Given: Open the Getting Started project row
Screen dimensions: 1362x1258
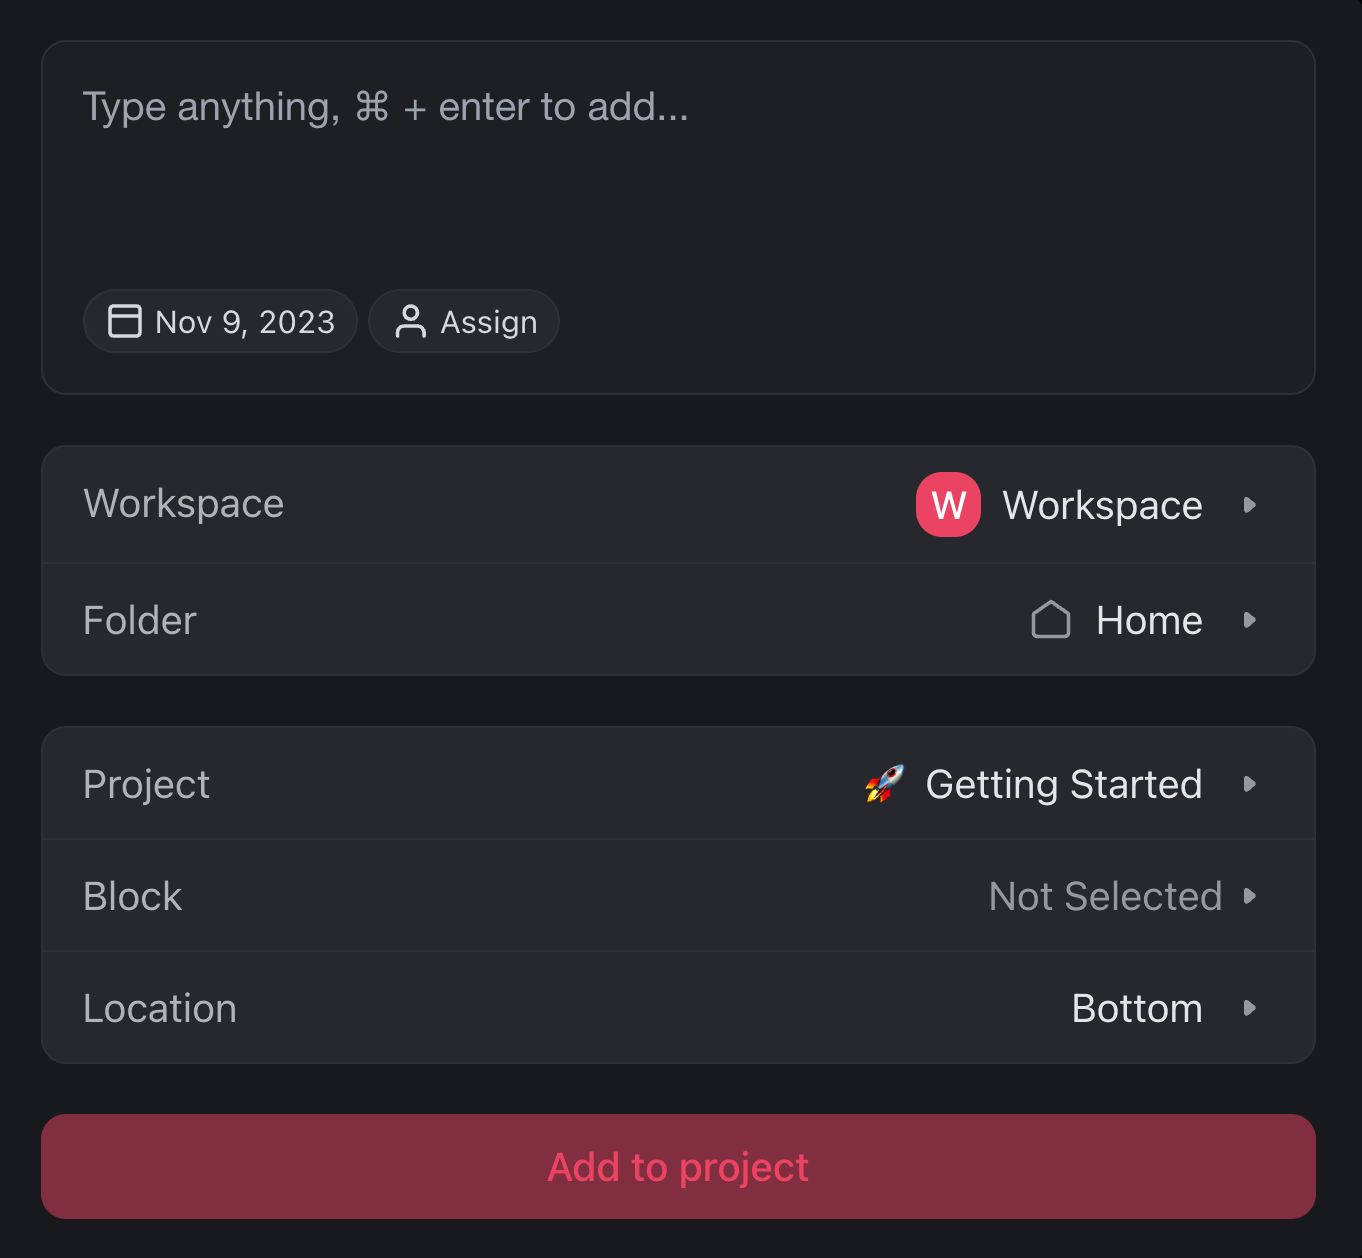Looking at the screenshot, I should click(x=678, y=784).
